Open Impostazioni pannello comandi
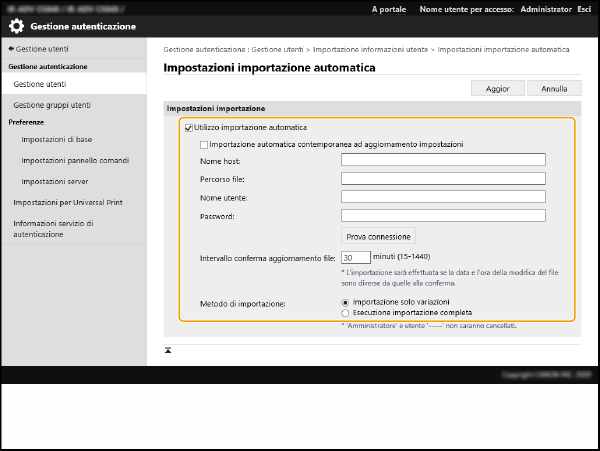Screen dimensions: 600x451 75,160
